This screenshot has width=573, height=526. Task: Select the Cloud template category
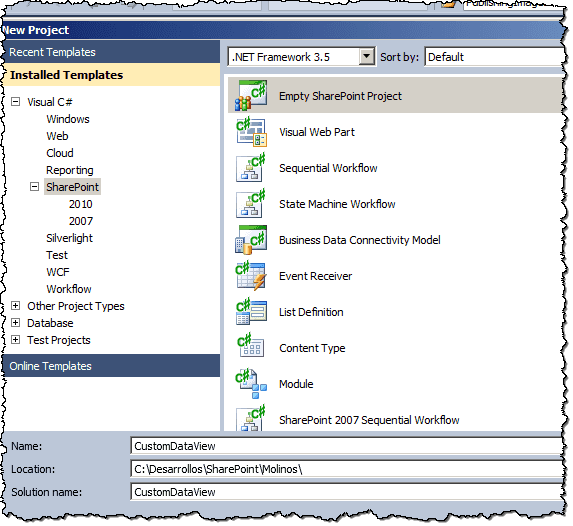tap(60, 153)
